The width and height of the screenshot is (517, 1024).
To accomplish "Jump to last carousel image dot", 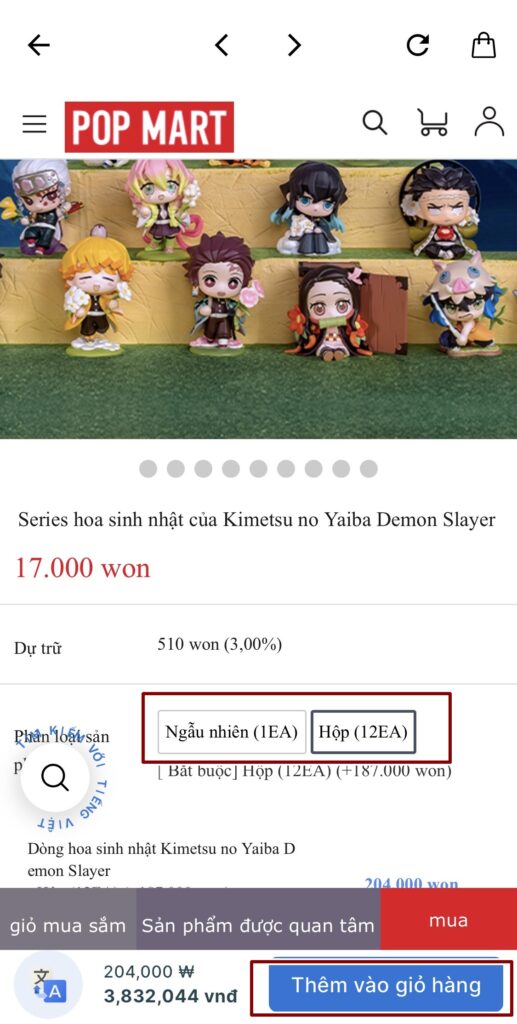I will tap(369, 469).
